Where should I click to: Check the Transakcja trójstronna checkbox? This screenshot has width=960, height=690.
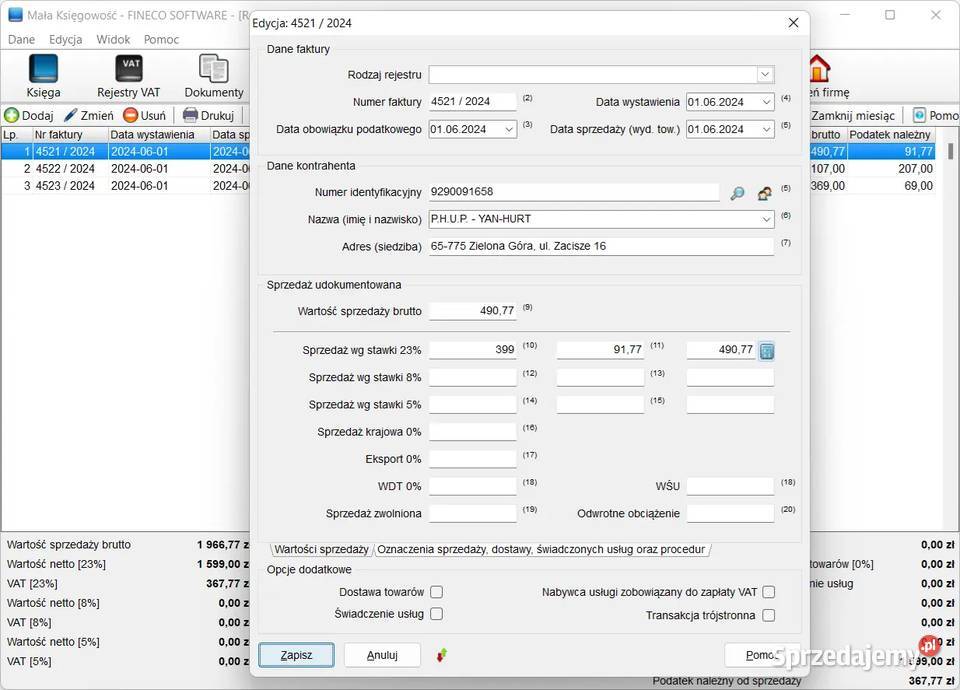click(768, 615)
